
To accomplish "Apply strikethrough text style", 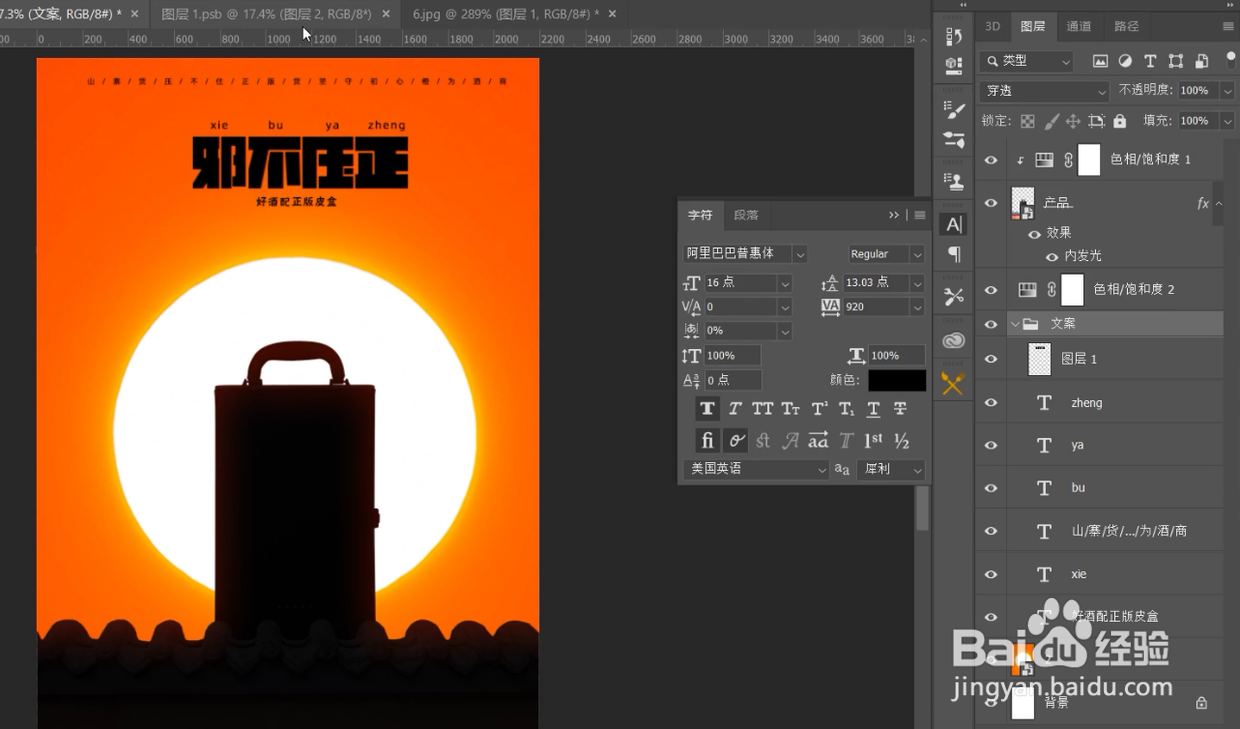I will pyautogui.click(x=900, y=408).
